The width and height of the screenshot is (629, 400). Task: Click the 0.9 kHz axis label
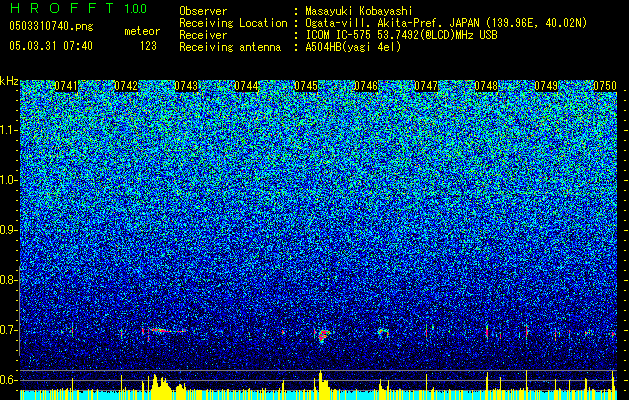click(x=9, y=230)
